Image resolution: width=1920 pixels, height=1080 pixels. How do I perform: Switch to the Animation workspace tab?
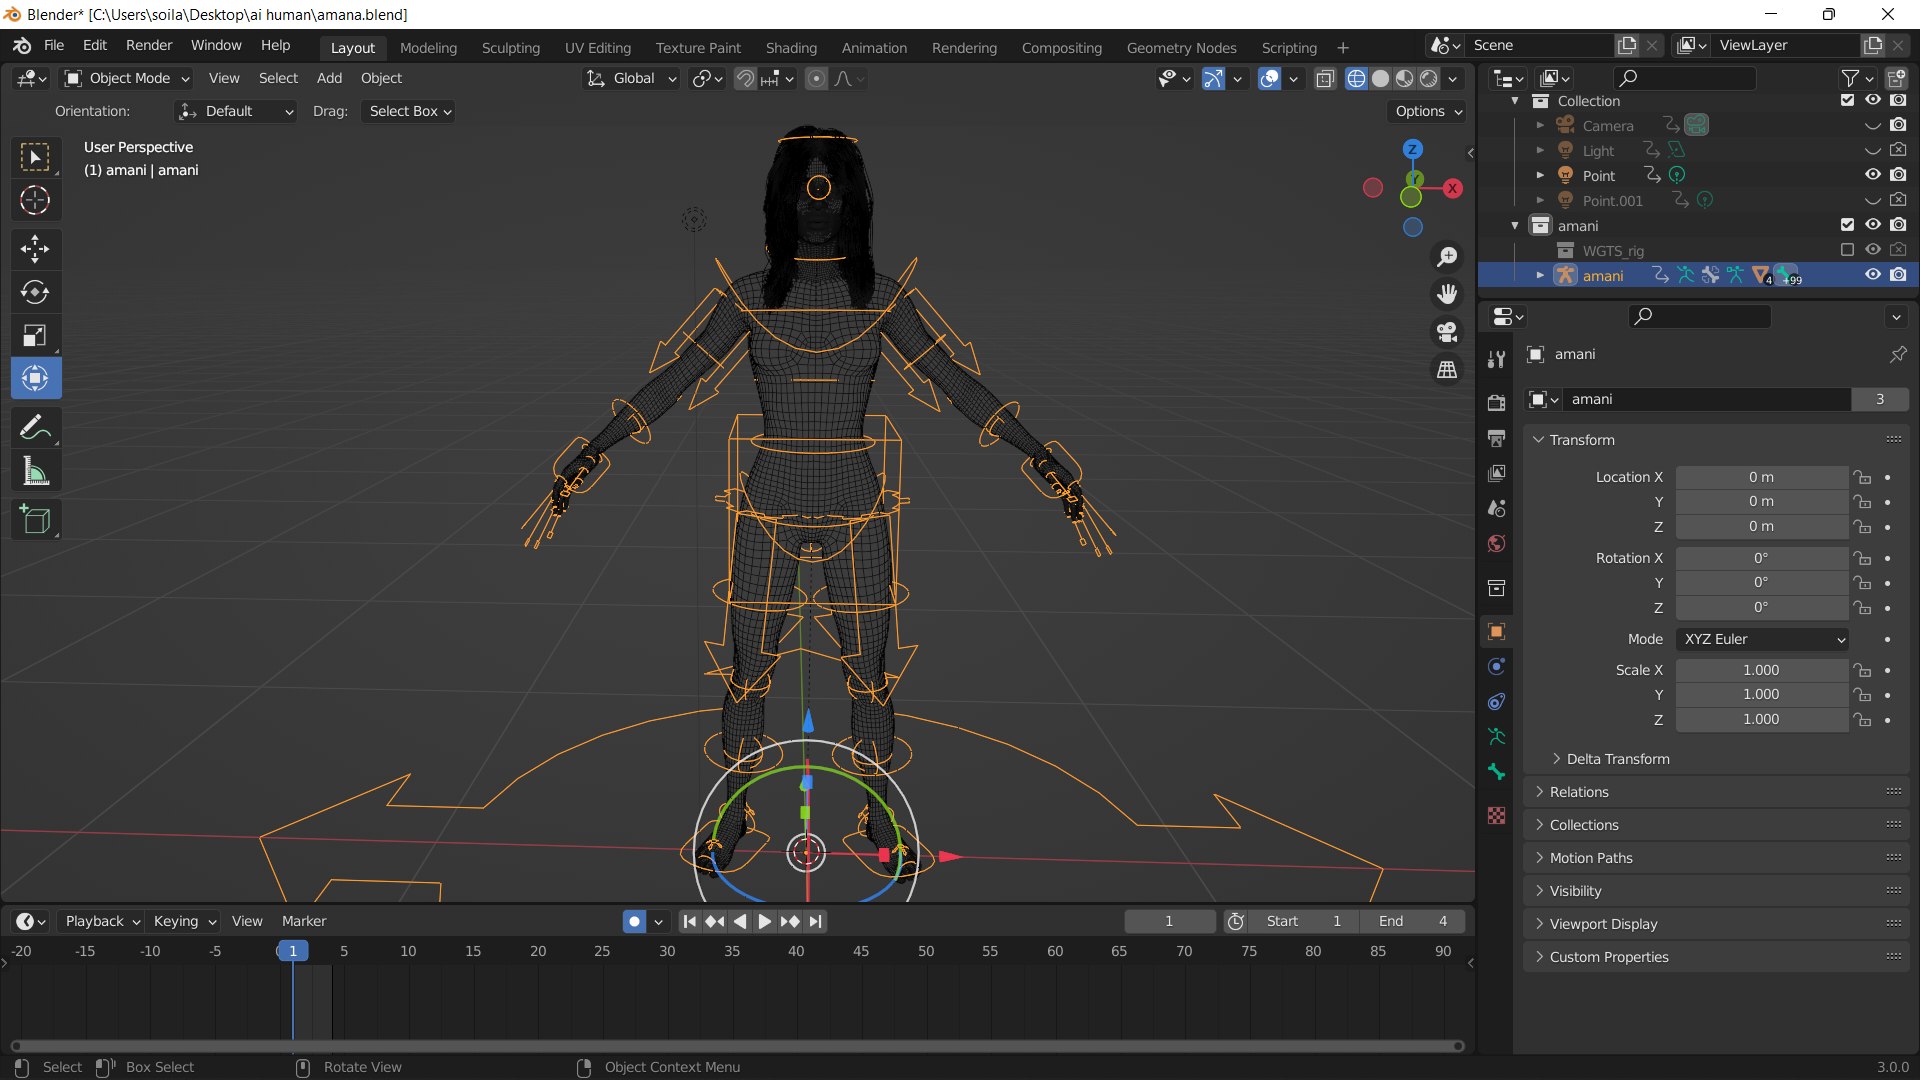tap(874, 48)
